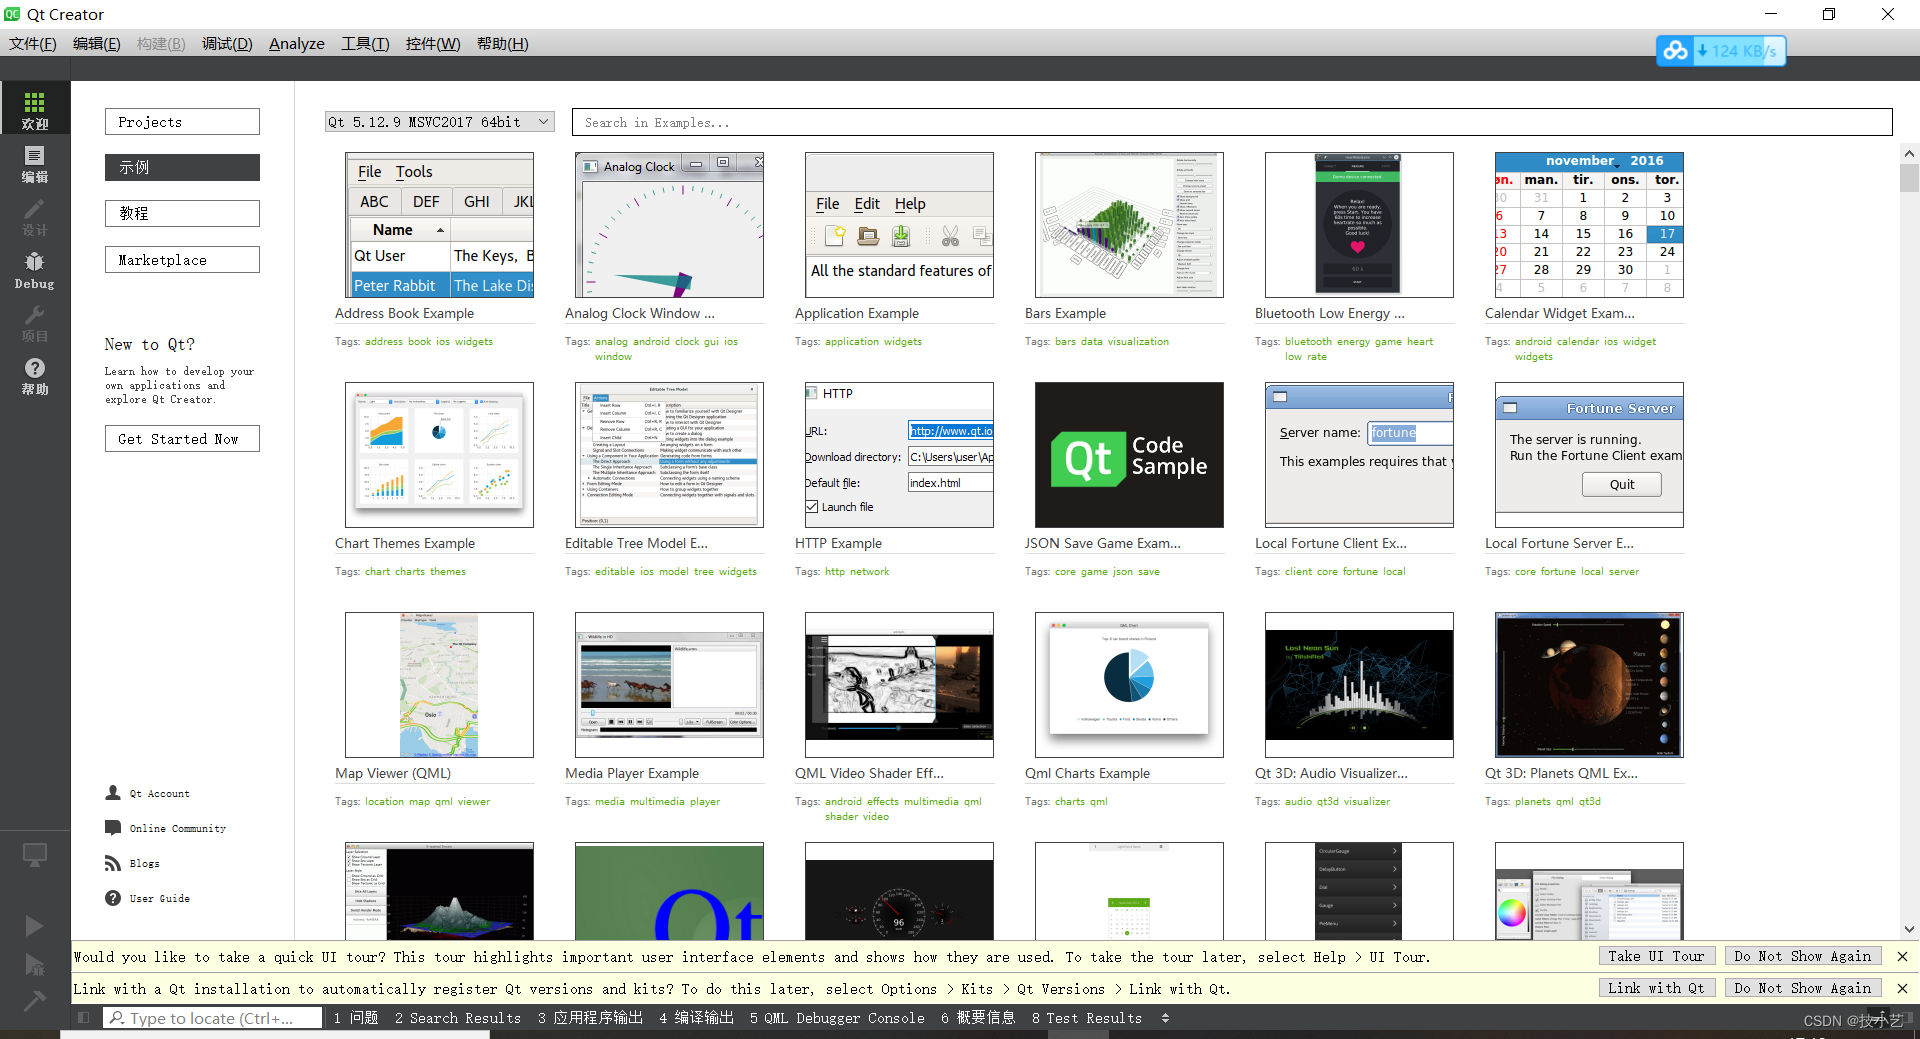This screenshot has height=1039, width=1920.
Task: Open the 帮助 (Help) mode in sidebar
Action: (35, 376)
